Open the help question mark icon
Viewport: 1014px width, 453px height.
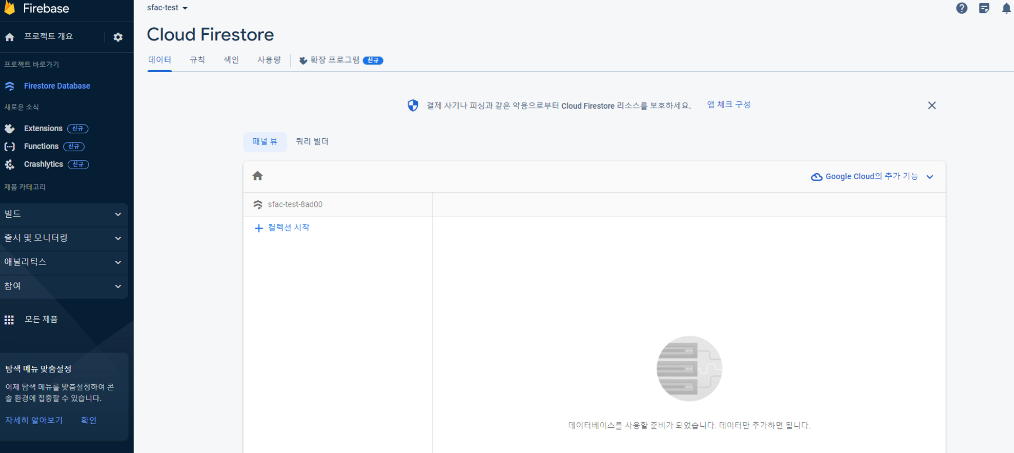click(x=962, y=8)
